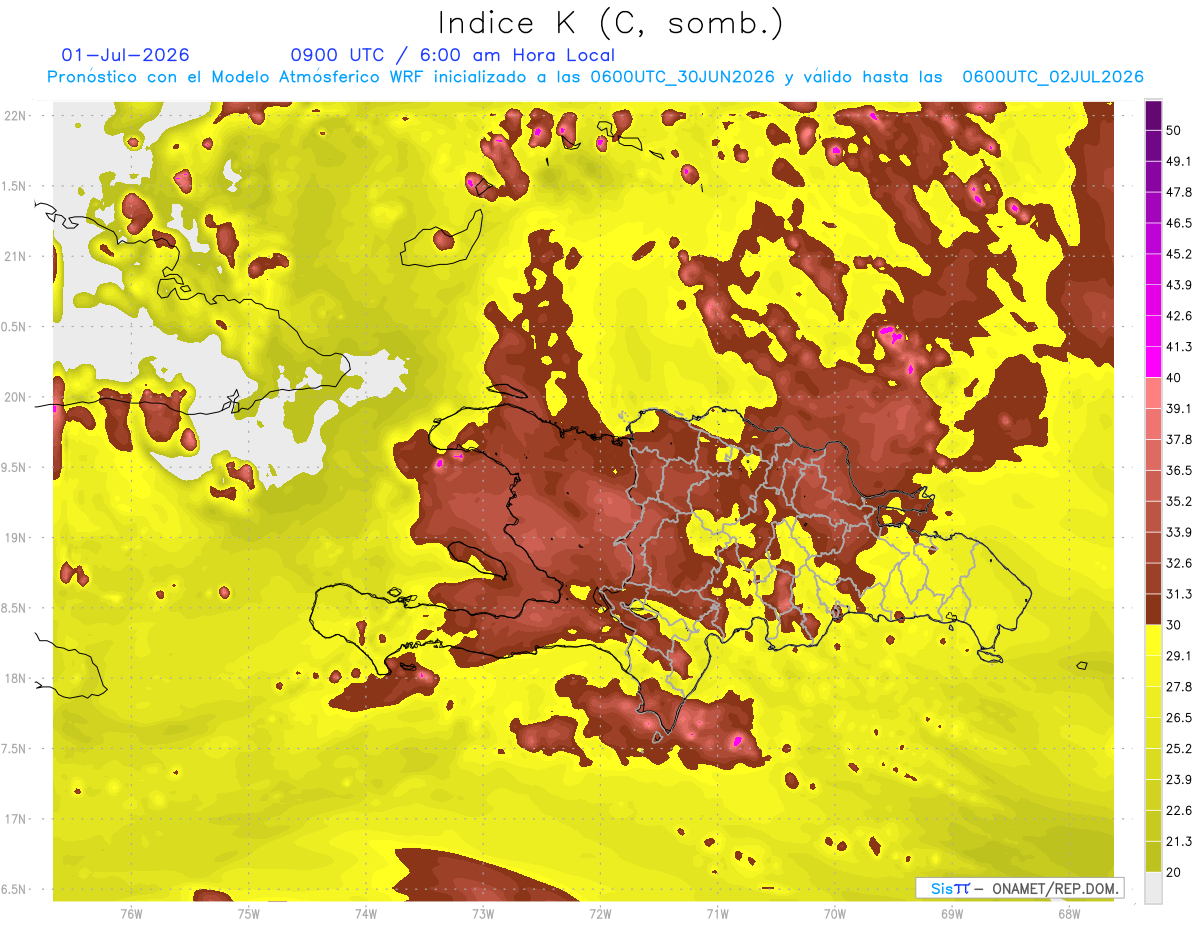Click the "26.5" color scale value
This screenshot has height=927, width=1200.
coord(1179,718)
